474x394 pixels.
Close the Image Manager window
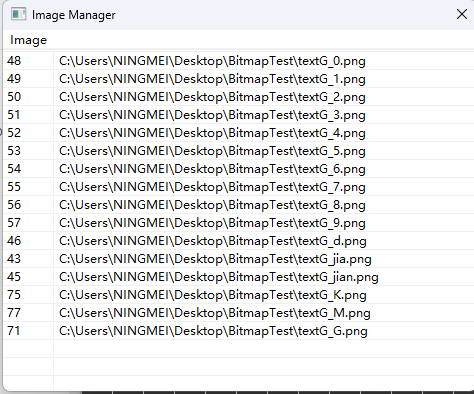462,14
